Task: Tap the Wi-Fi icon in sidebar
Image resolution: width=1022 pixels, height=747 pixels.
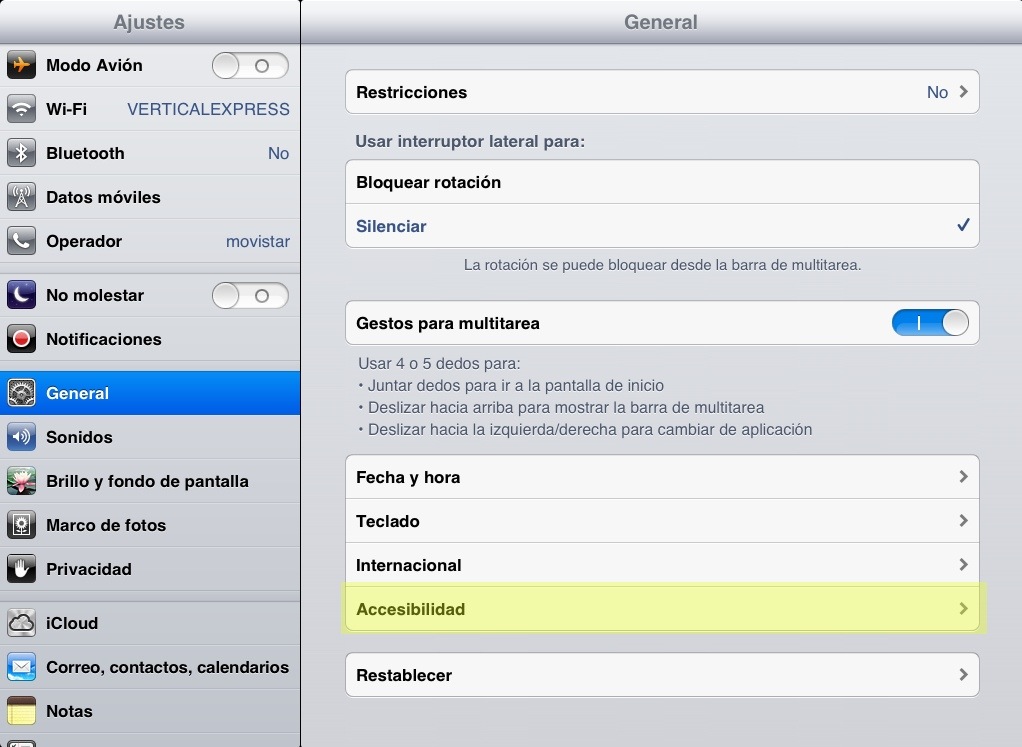Action: 22,109
